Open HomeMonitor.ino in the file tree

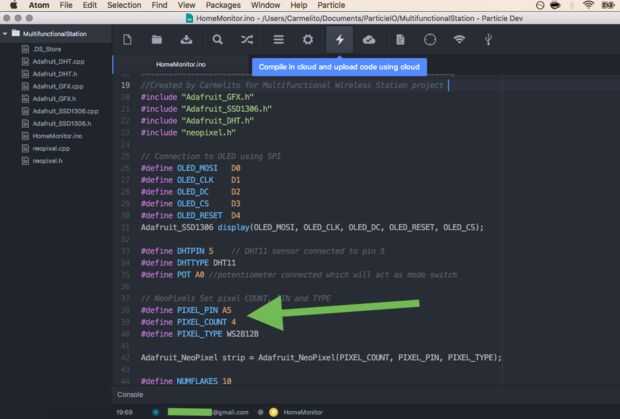(57, 136)
